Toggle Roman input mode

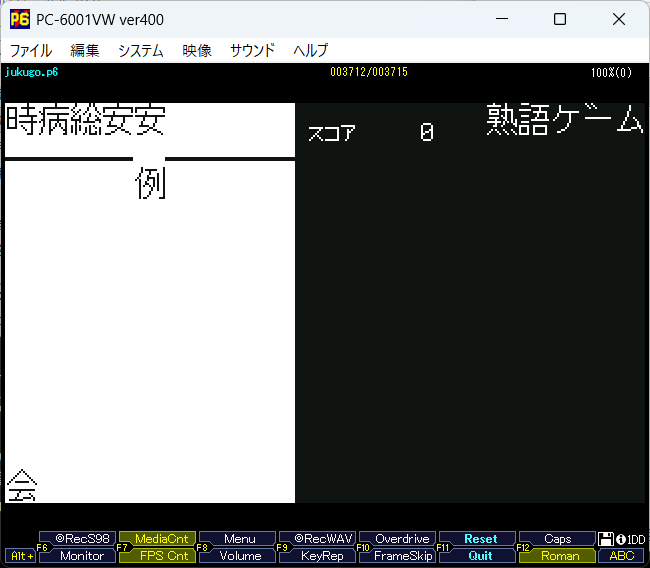(558, 556)
